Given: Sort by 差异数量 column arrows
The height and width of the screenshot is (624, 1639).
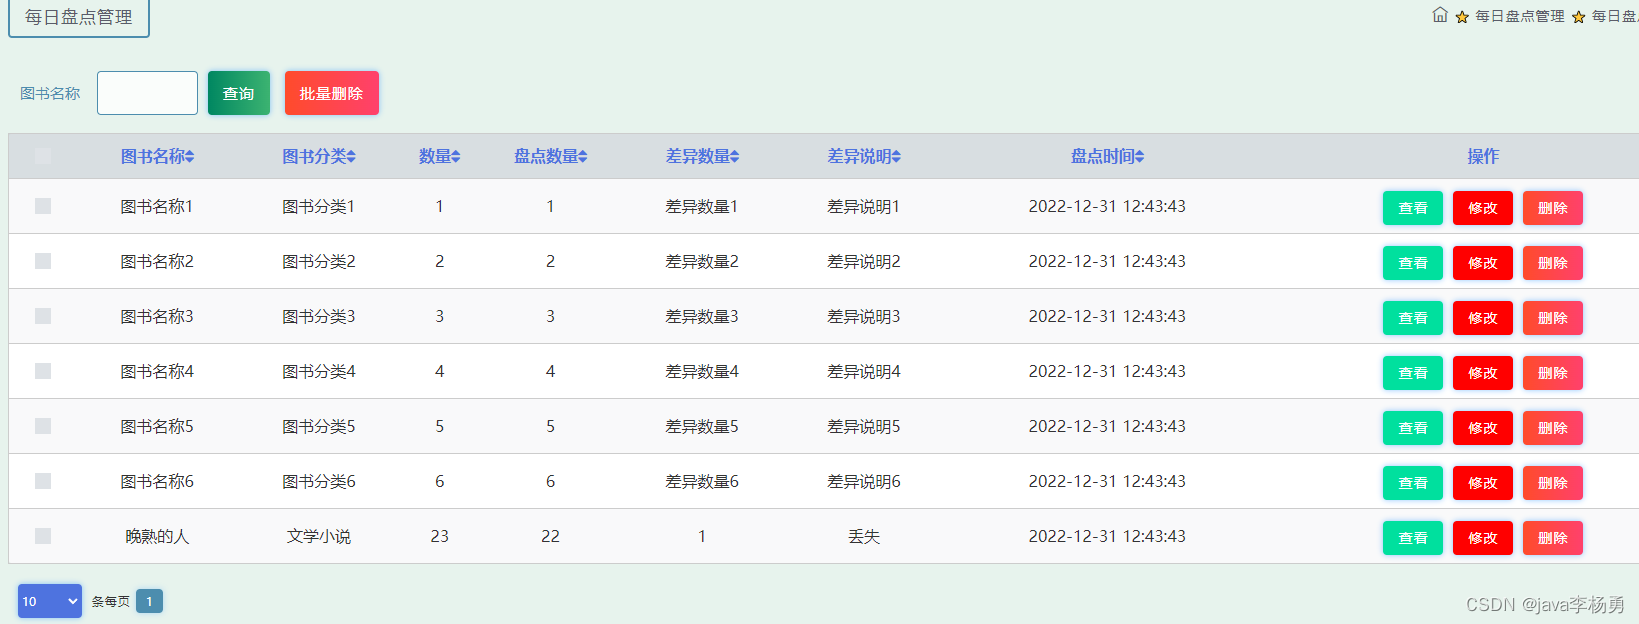Looking at the screenshot, I should [x=735, y=157].
